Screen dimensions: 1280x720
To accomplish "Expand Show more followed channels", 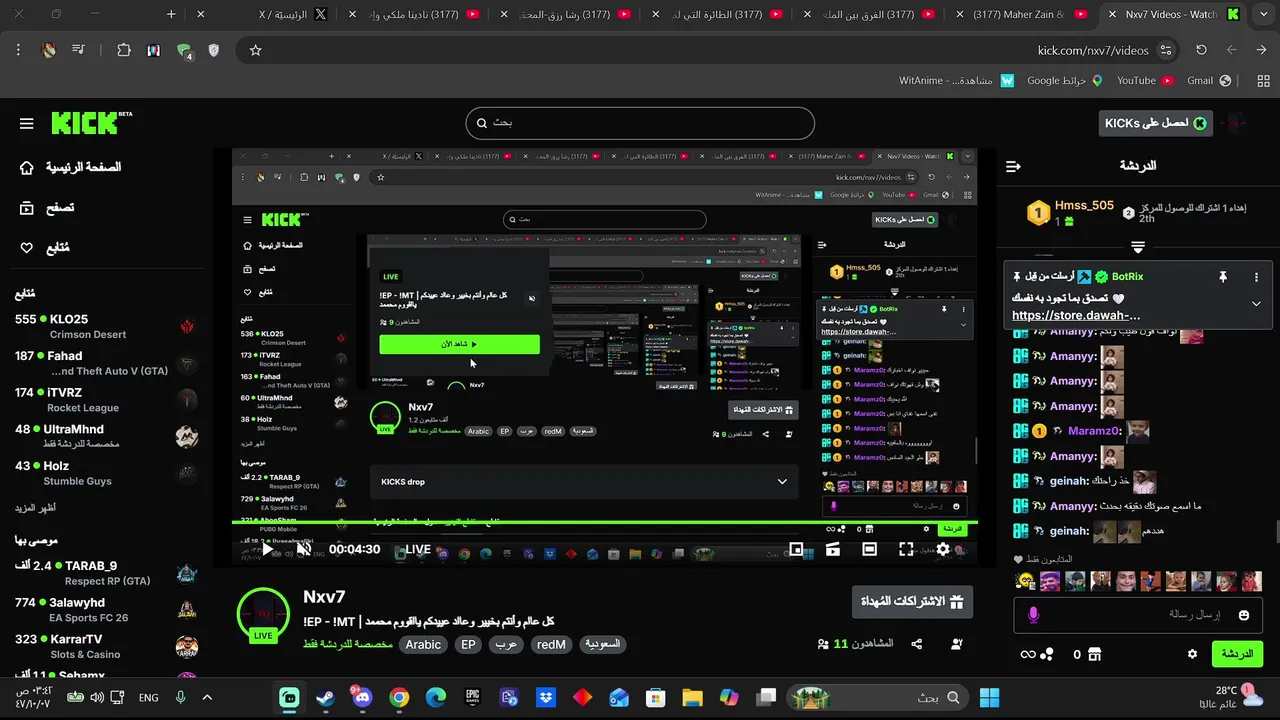I will (35, 507).
